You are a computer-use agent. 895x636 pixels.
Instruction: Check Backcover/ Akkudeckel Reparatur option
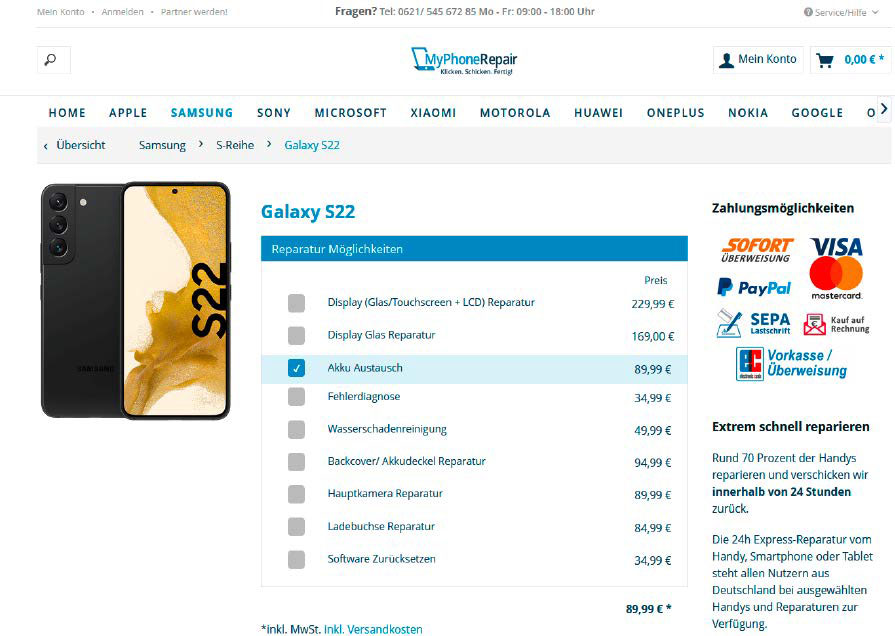pyautogui.click(x=296, y=461)
